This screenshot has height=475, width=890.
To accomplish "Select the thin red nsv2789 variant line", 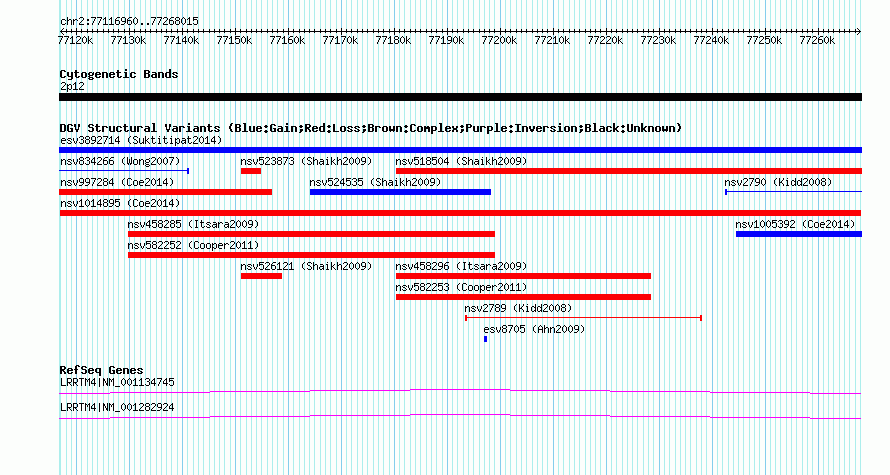I will click(583, 318).
